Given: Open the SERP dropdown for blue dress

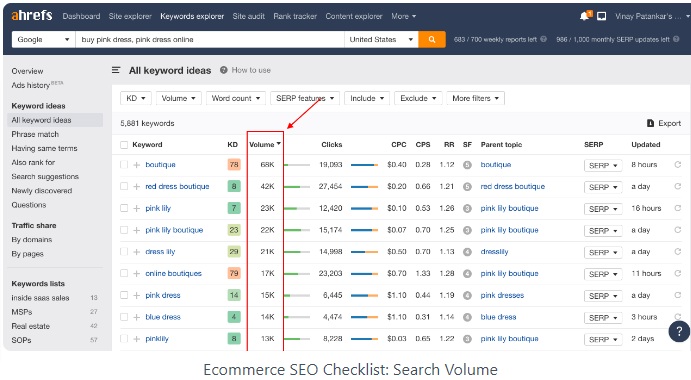Looking at the screenshot, I should point(603,318).
